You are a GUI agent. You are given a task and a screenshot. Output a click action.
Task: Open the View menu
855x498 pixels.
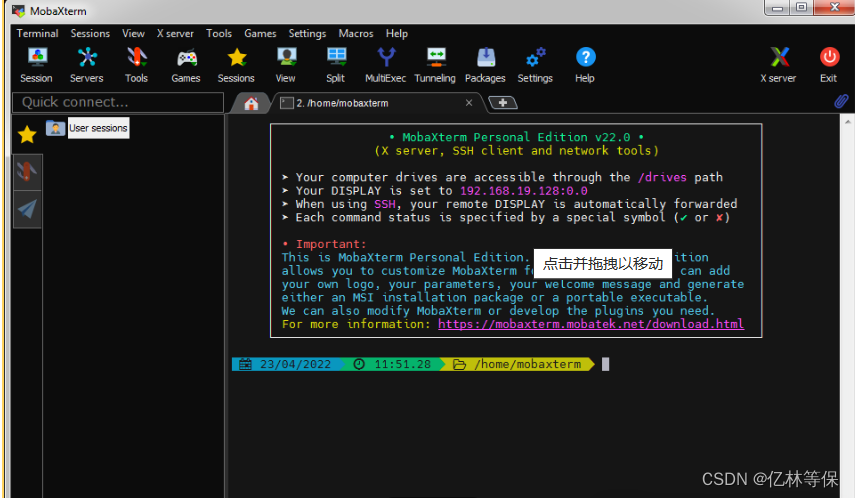(134, 33)
